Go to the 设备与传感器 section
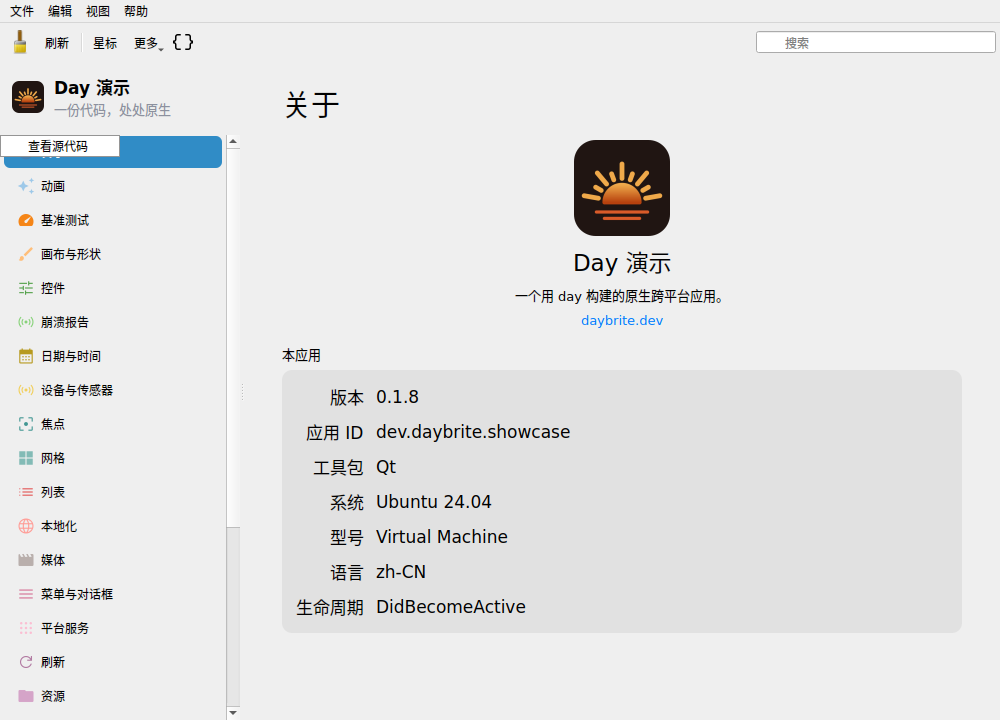The image size is (1000, 720). (113, 390)
